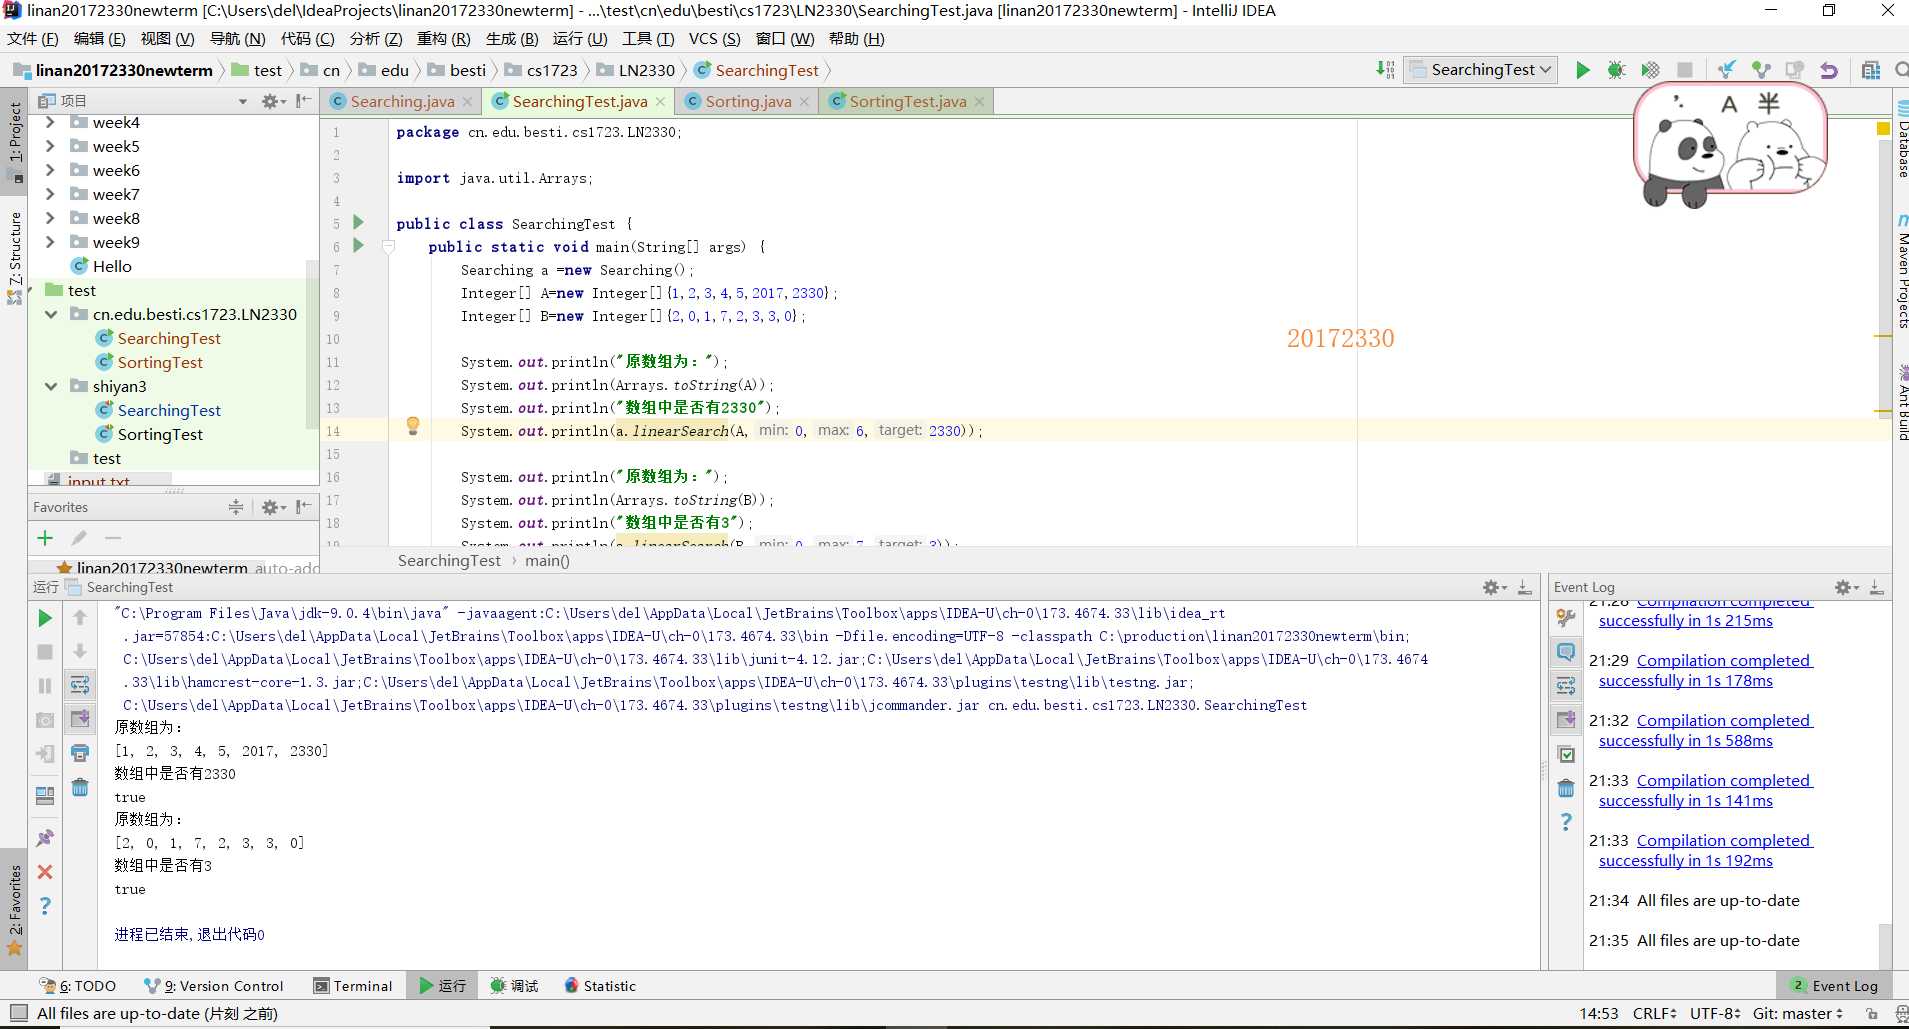1909x1029 pixels.
Task: Close the SearchingTest.java tab
Action: click(660, 102)
